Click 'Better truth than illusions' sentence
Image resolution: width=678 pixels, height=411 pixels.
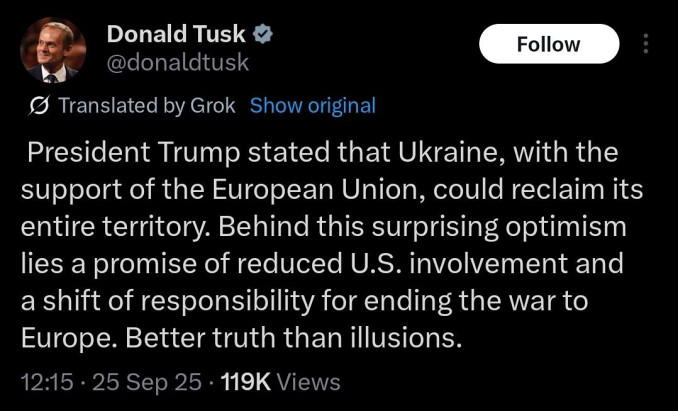point(293,337)
